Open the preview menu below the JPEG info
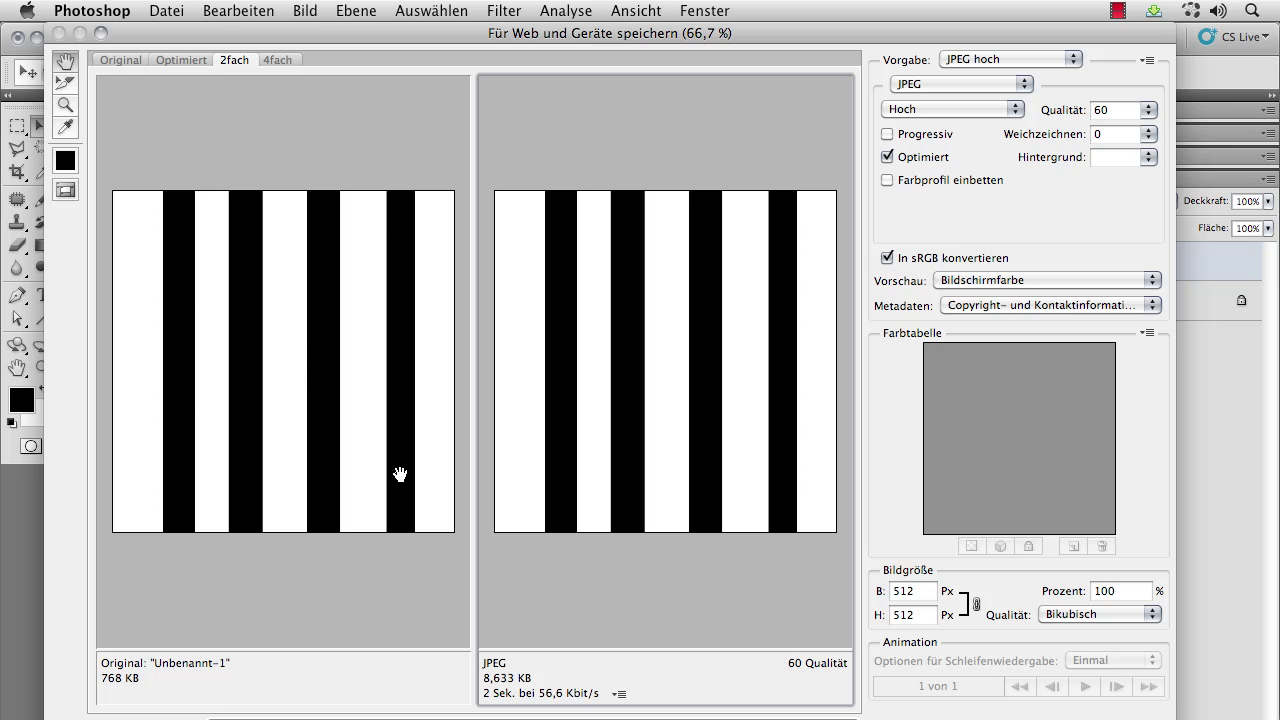This screenshot has width=1280, height=720. (619, 694)
